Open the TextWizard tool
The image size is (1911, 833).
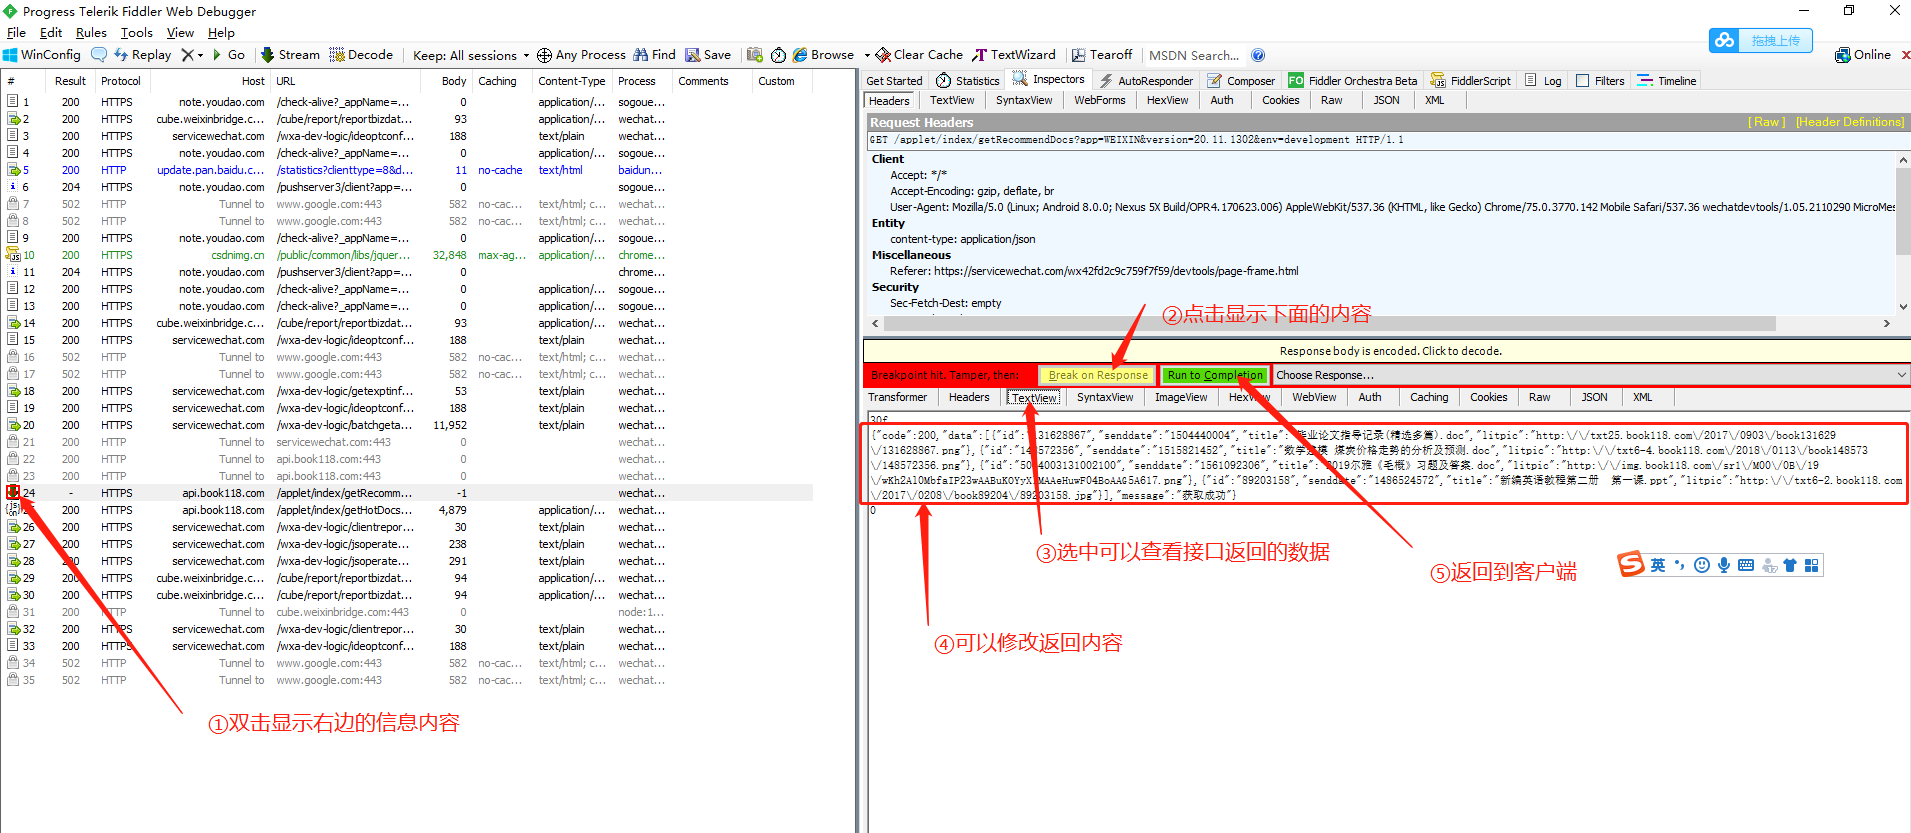1014,55
